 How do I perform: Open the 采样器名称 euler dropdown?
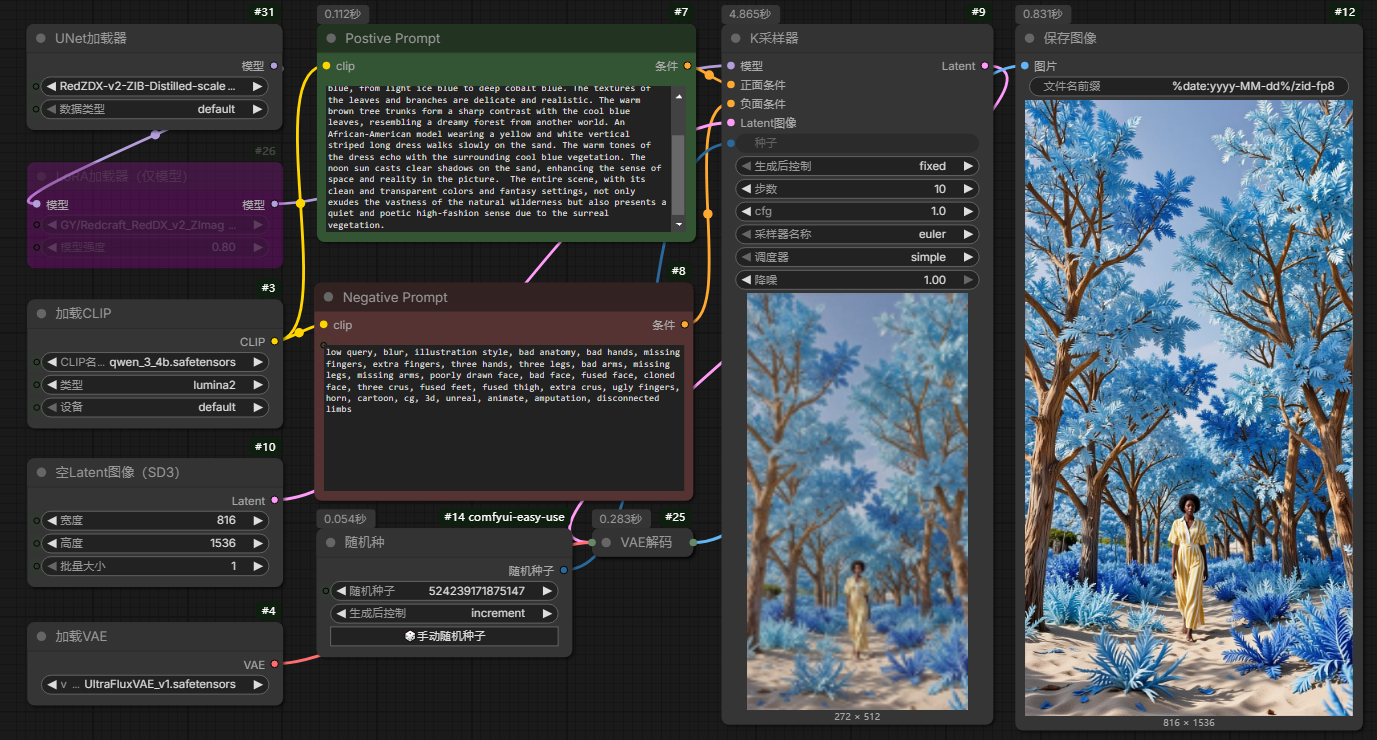[857, 234]
